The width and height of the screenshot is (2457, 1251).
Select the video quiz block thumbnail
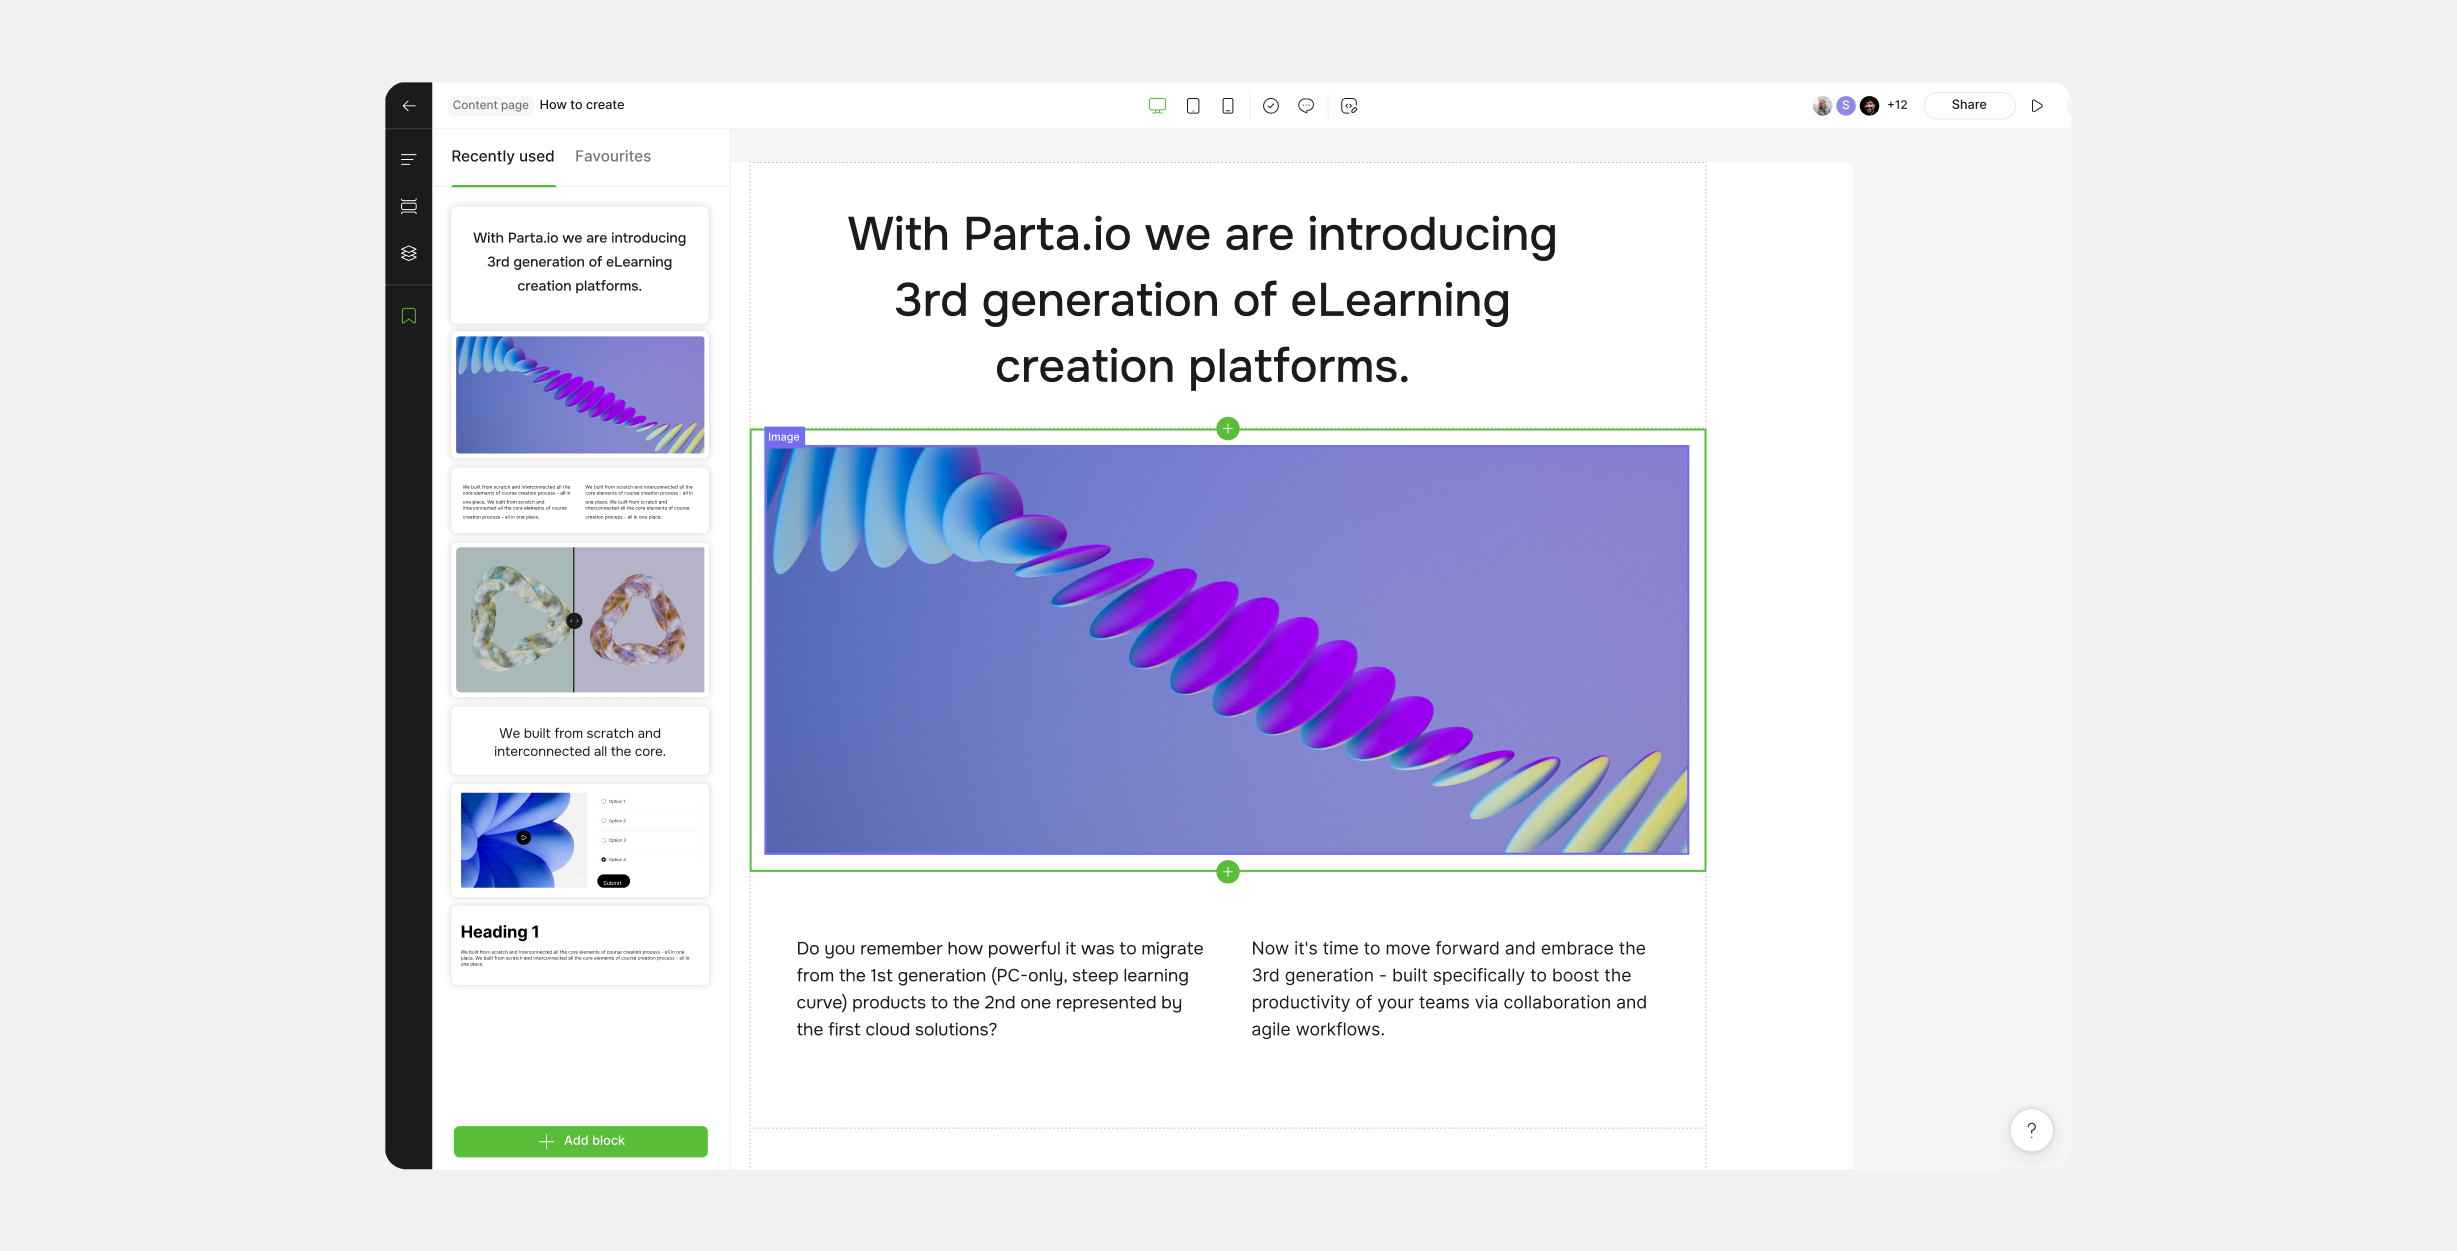click(x=580, y=840)
